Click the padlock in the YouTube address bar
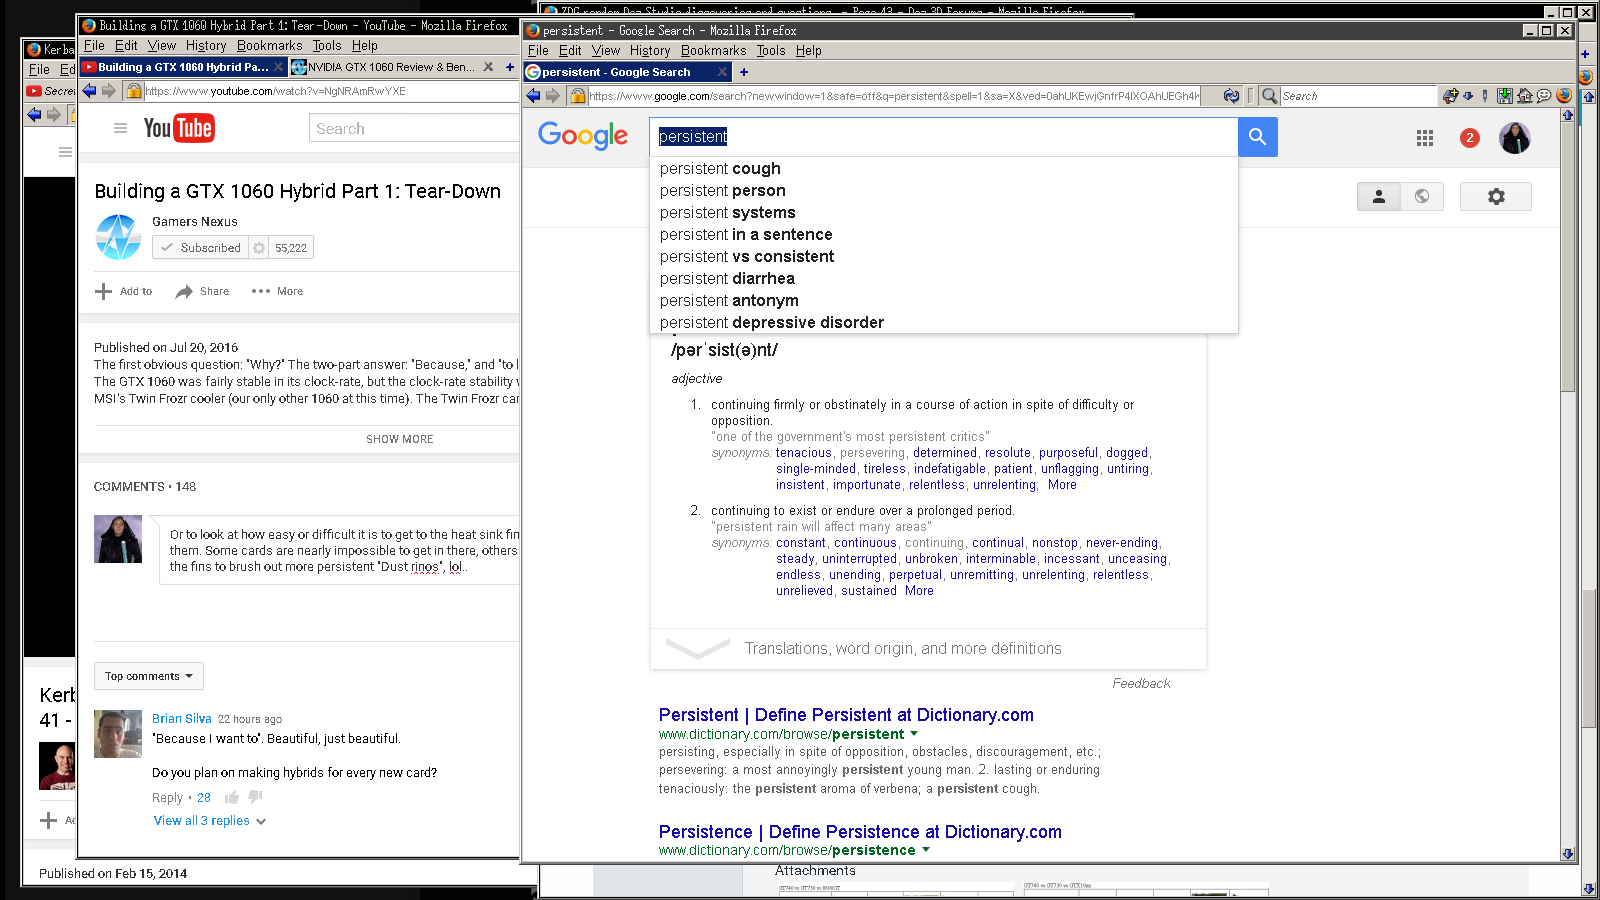Screen dimensions: 1600x900 click(135, 91)
